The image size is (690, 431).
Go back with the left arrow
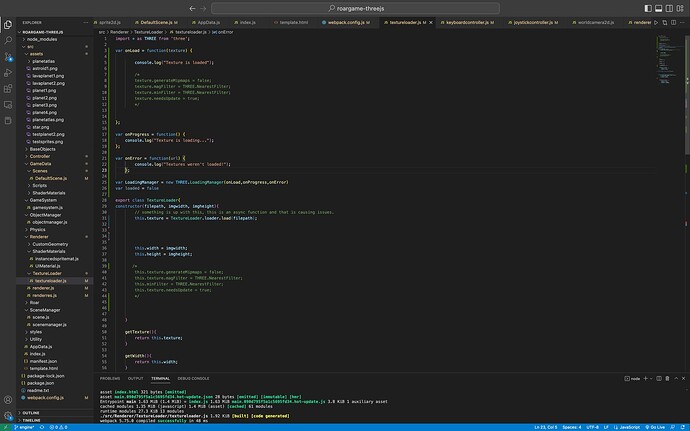192,8
